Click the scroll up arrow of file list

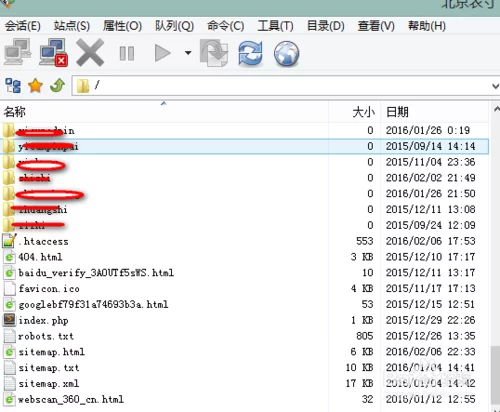coord(496,109)
